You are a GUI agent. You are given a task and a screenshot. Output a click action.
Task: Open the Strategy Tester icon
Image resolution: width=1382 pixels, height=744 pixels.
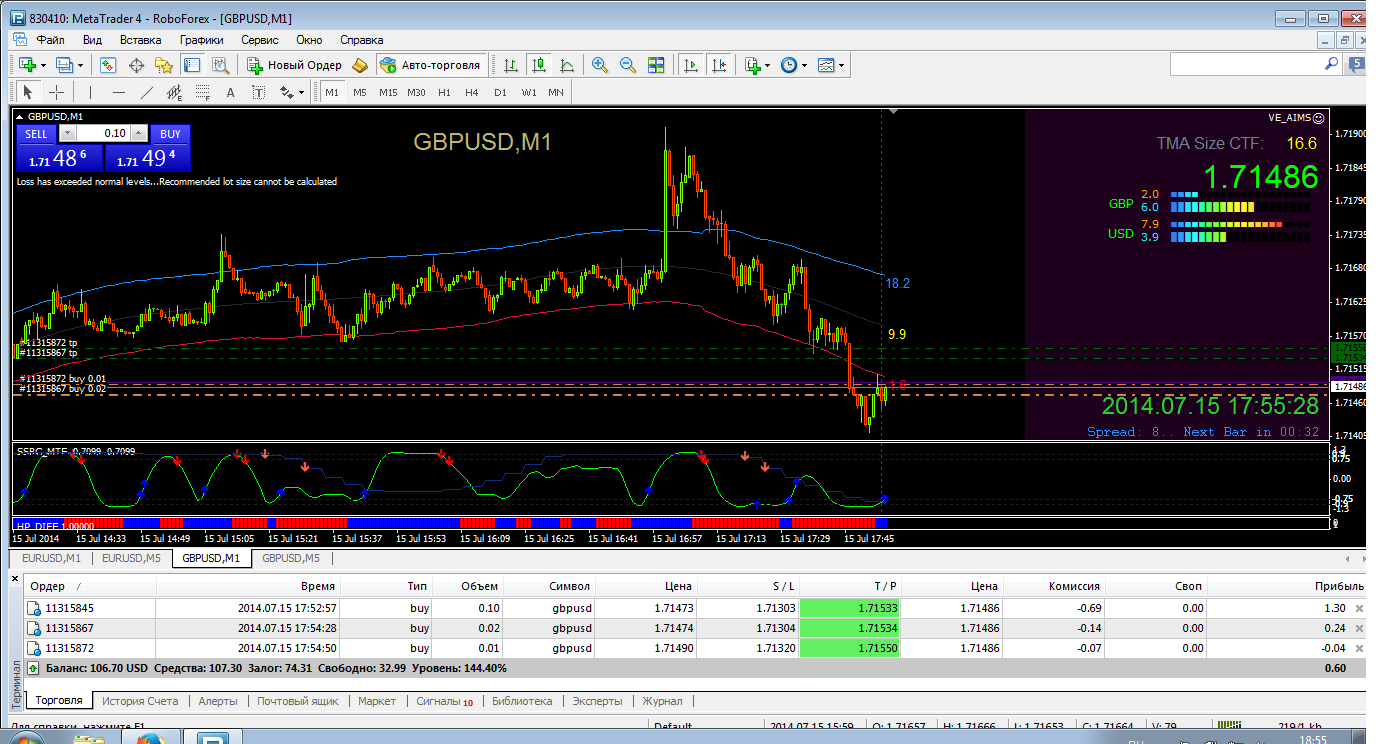click(x=220, y=65)
